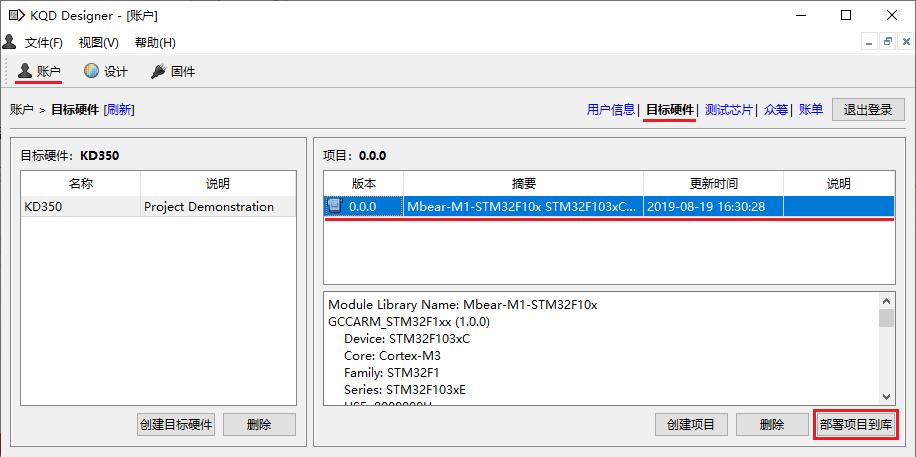Click the details pane scrollbar thumb
The width and height of the screenshot is (916, 457).
pos(886,318)
